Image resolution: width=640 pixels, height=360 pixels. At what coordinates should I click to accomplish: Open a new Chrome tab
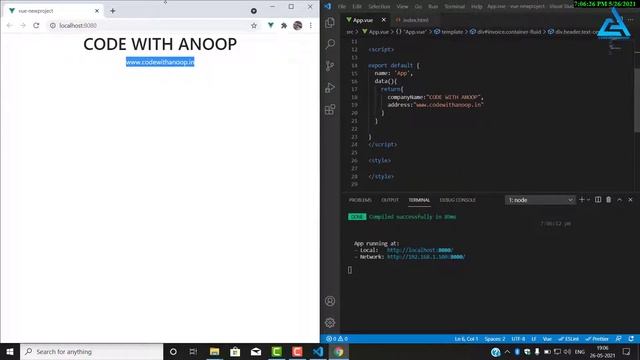tap(113, 11)
